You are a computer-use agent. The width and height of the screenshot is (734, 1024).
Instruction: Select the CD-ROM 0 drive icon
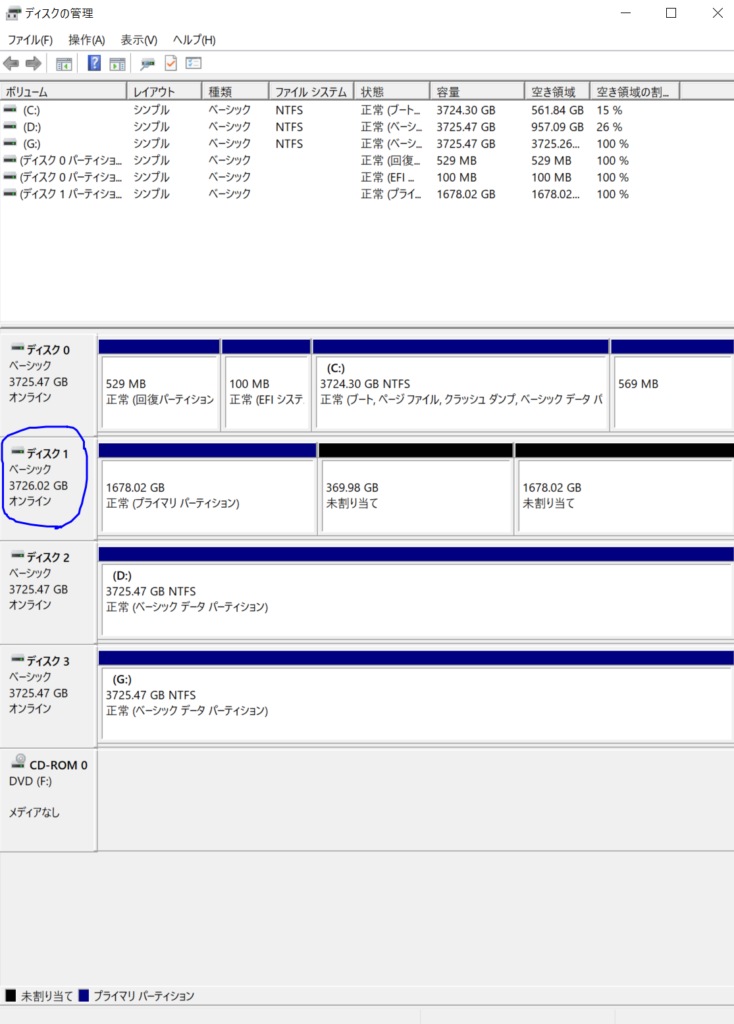point(18,763)
